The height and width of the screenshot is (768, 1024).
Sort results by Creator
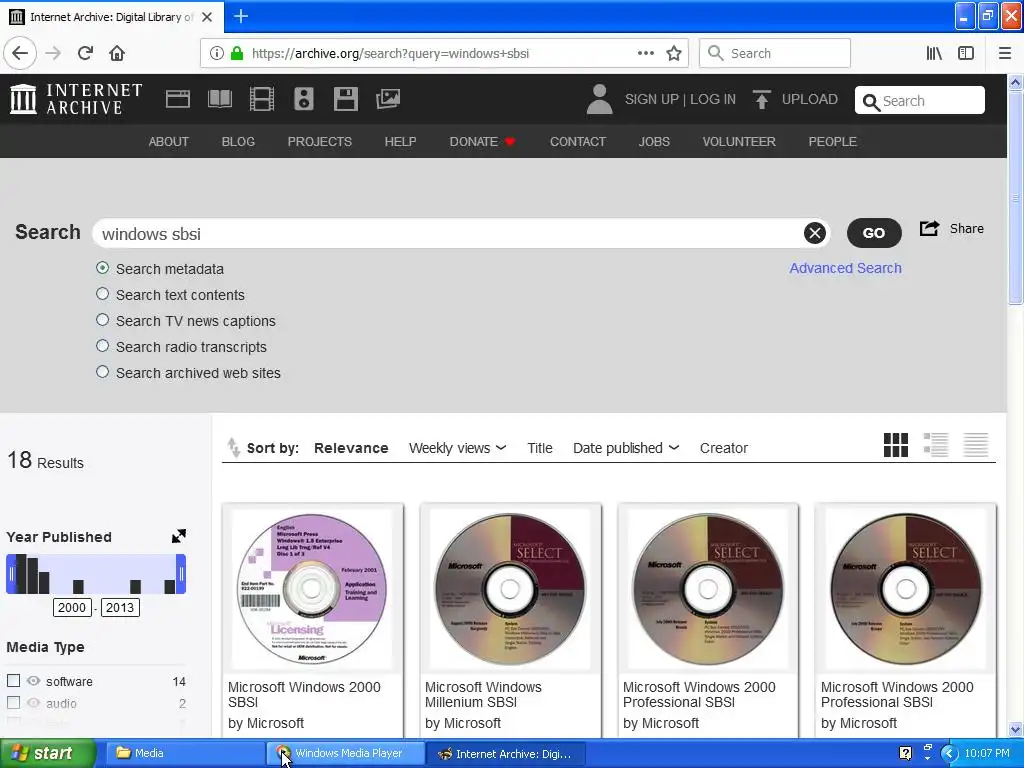(724, 448)
